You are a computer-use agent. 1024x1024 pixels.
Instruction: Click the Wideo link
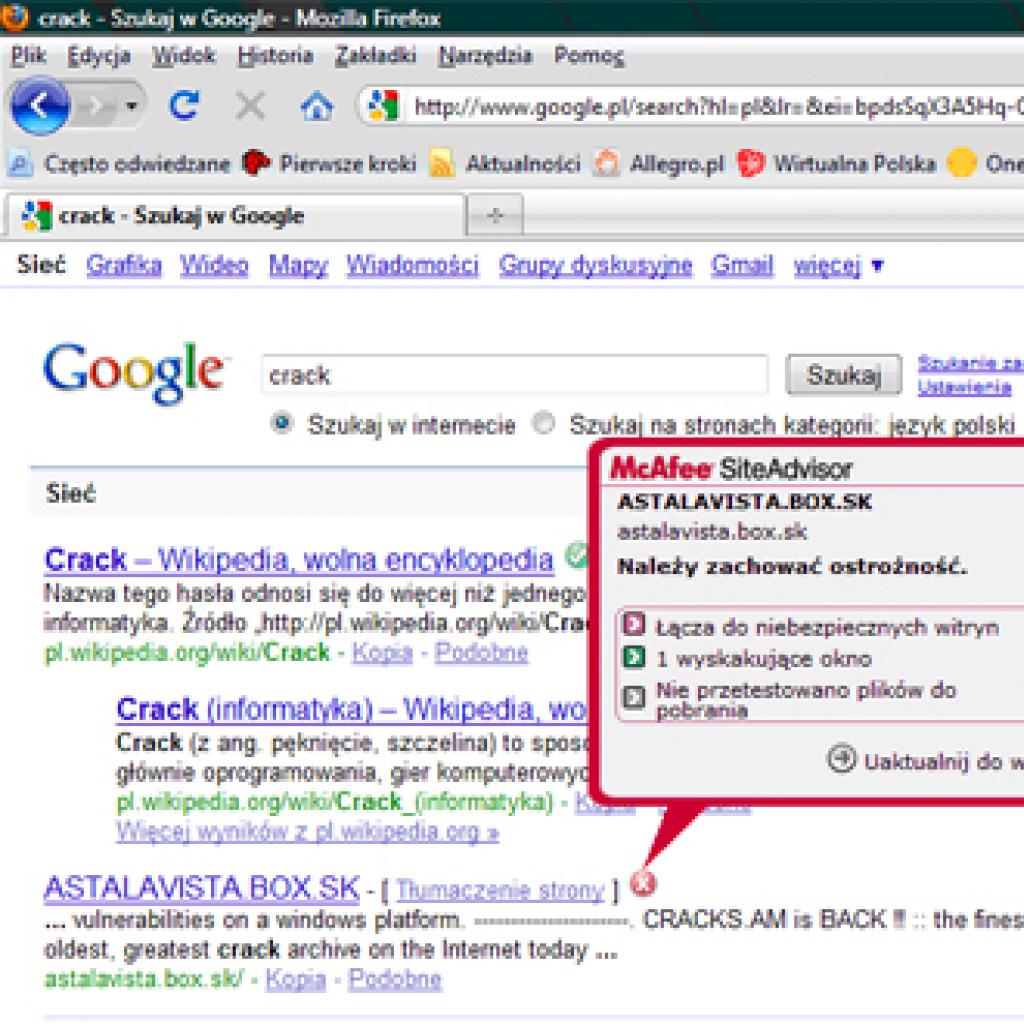[214, 265]
